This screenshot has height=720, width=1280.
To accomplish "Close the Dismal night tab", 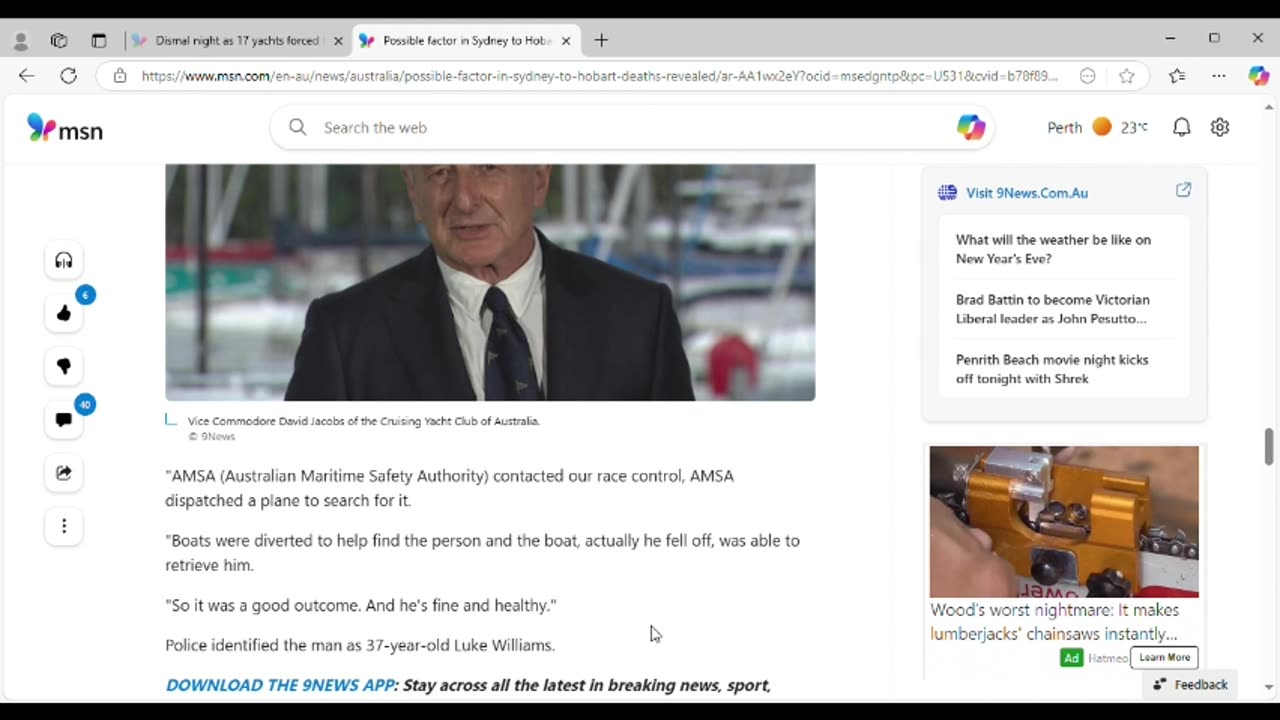I will click(338, 41).
